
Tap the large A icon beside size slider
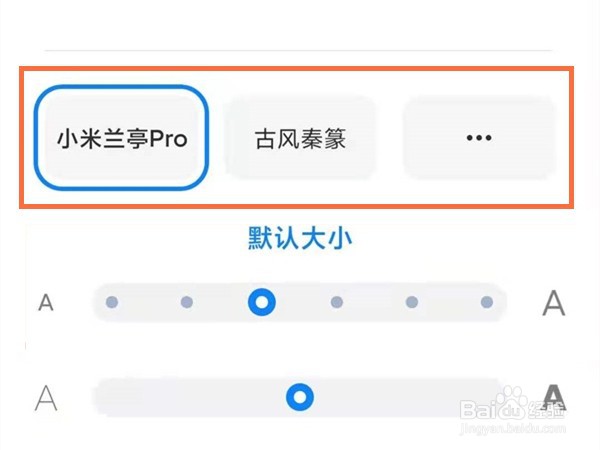[554, 303]
